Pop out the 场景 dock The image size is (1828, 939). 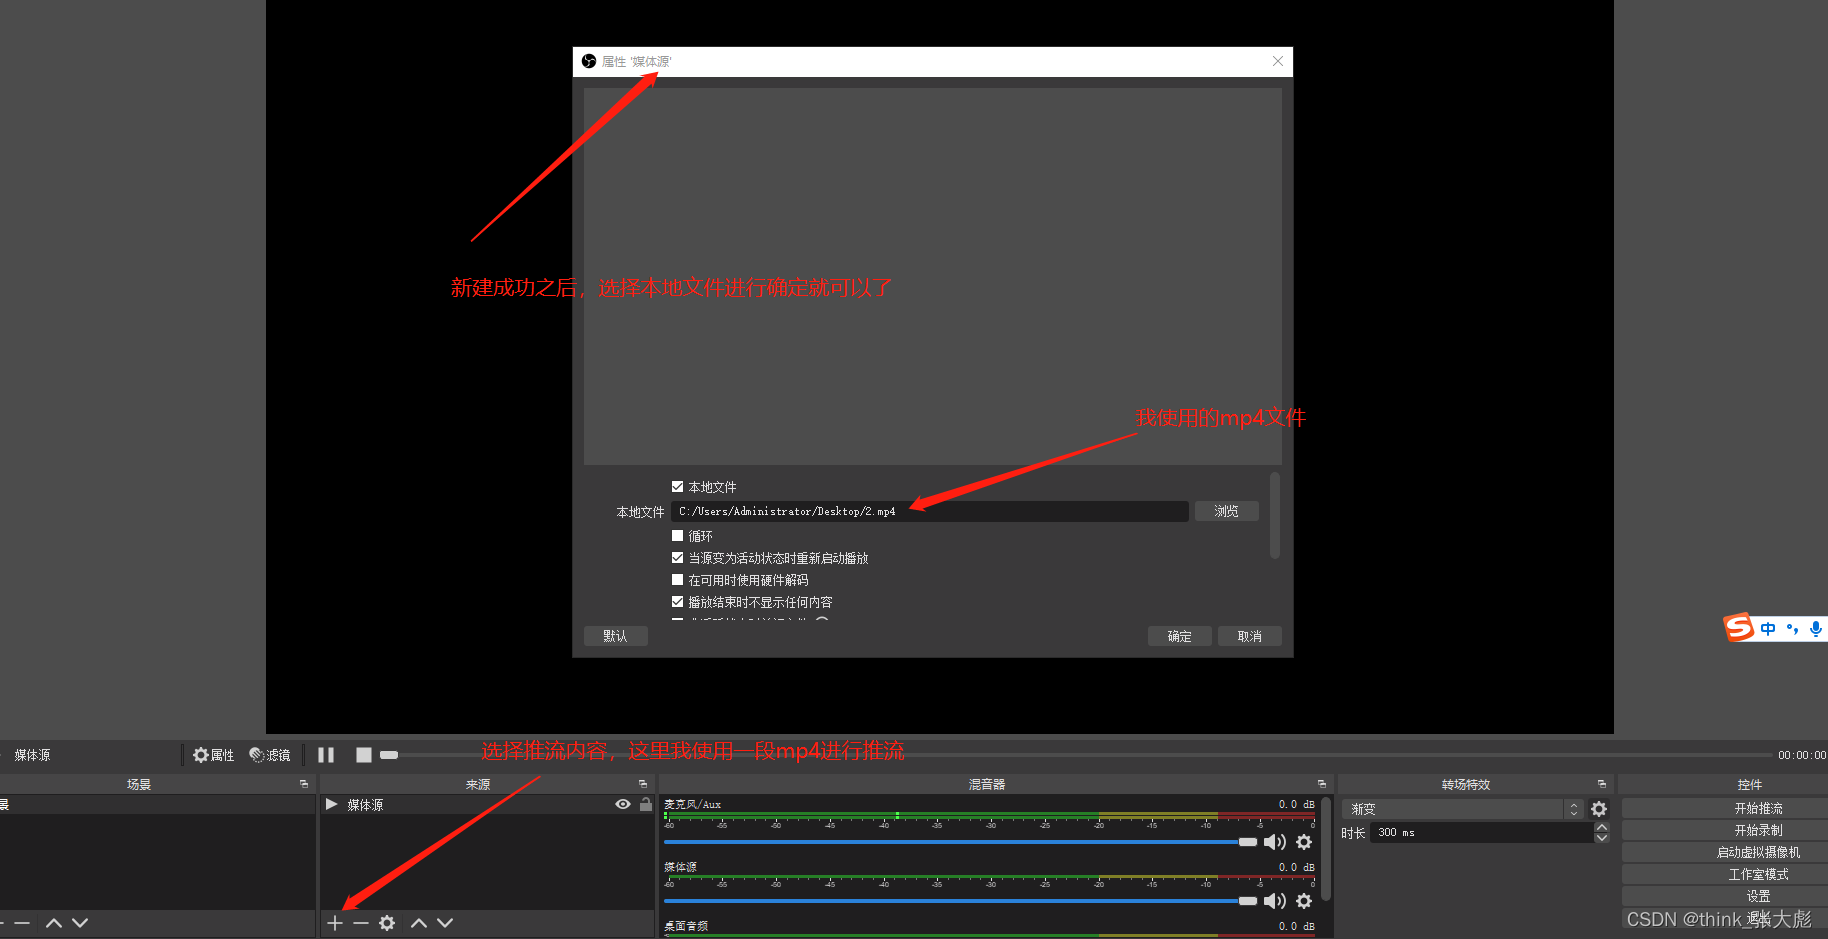(304, 784)
